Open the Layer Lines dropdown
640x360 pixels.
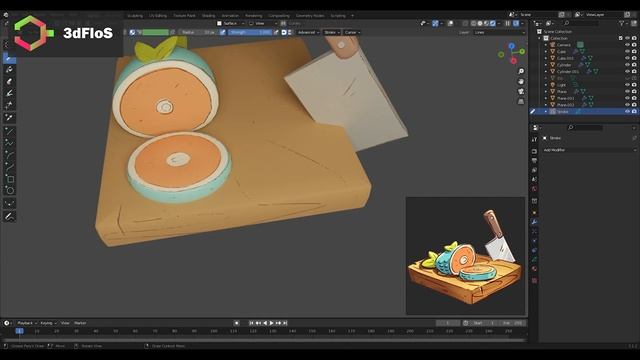[x=499, y=32]
